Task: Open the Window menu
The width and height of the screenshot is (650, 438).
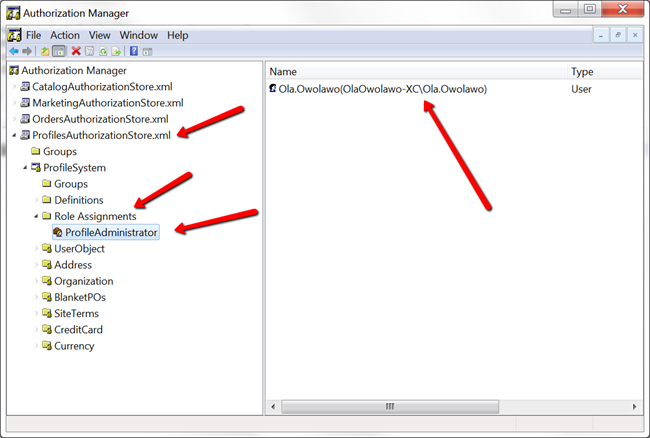Action: 138,35
